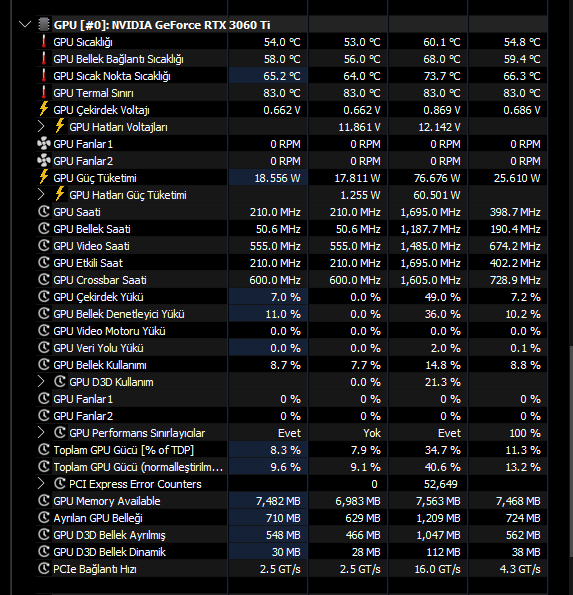Click clock icon of Toplam GPU Gücü [% of TDP]
Viewport: 573px width, 595px height.
pyautogui.click(x=44, y=449)
